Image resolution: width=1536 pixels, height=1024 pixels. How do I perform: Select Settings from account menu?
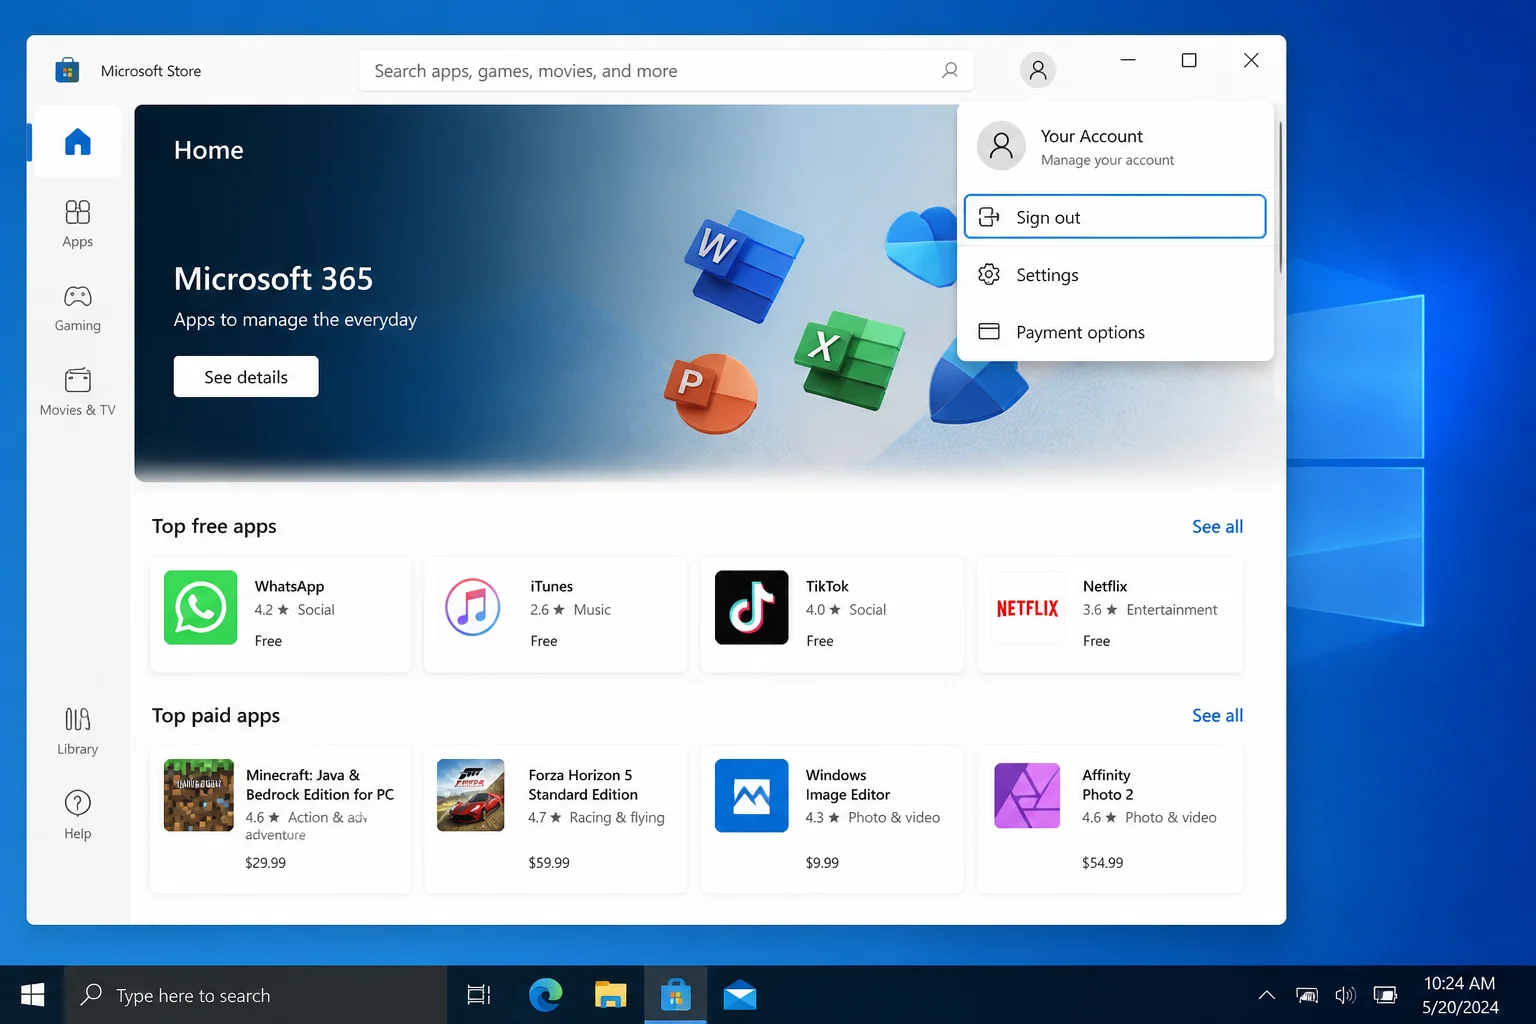click(x=1115, y=274)
